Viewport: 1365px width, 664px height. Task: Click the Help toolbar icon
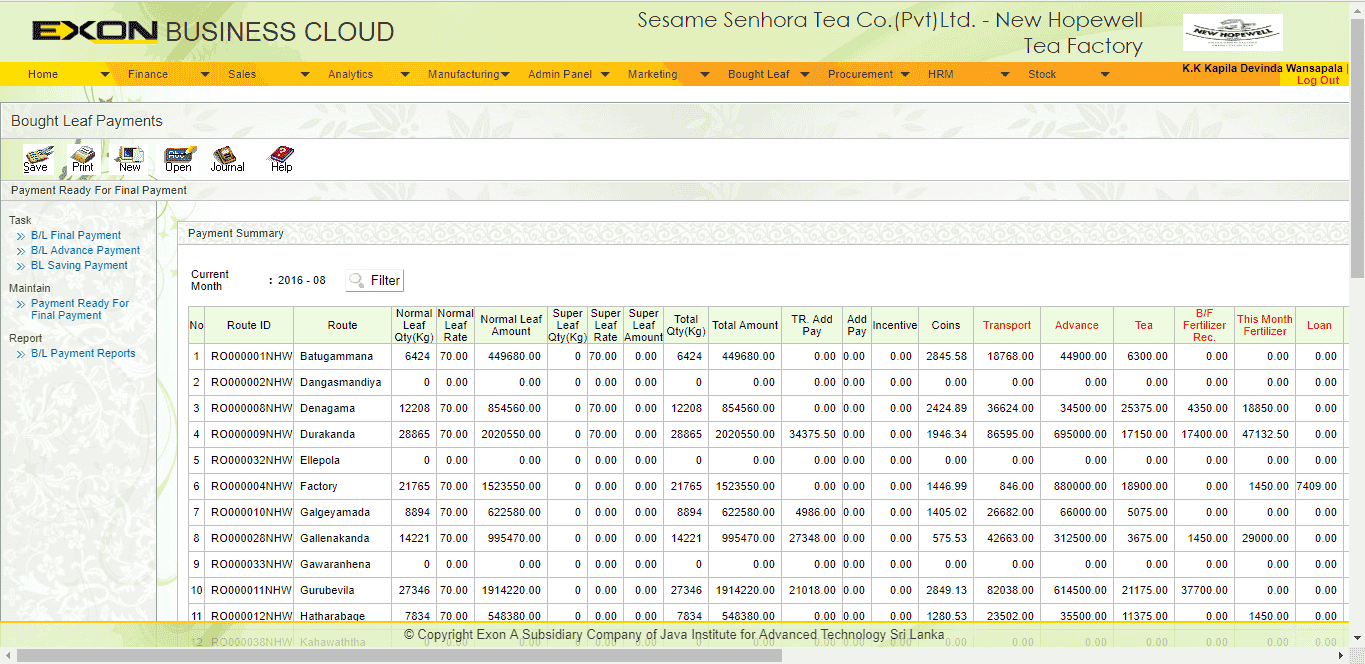tap(282, 158)
